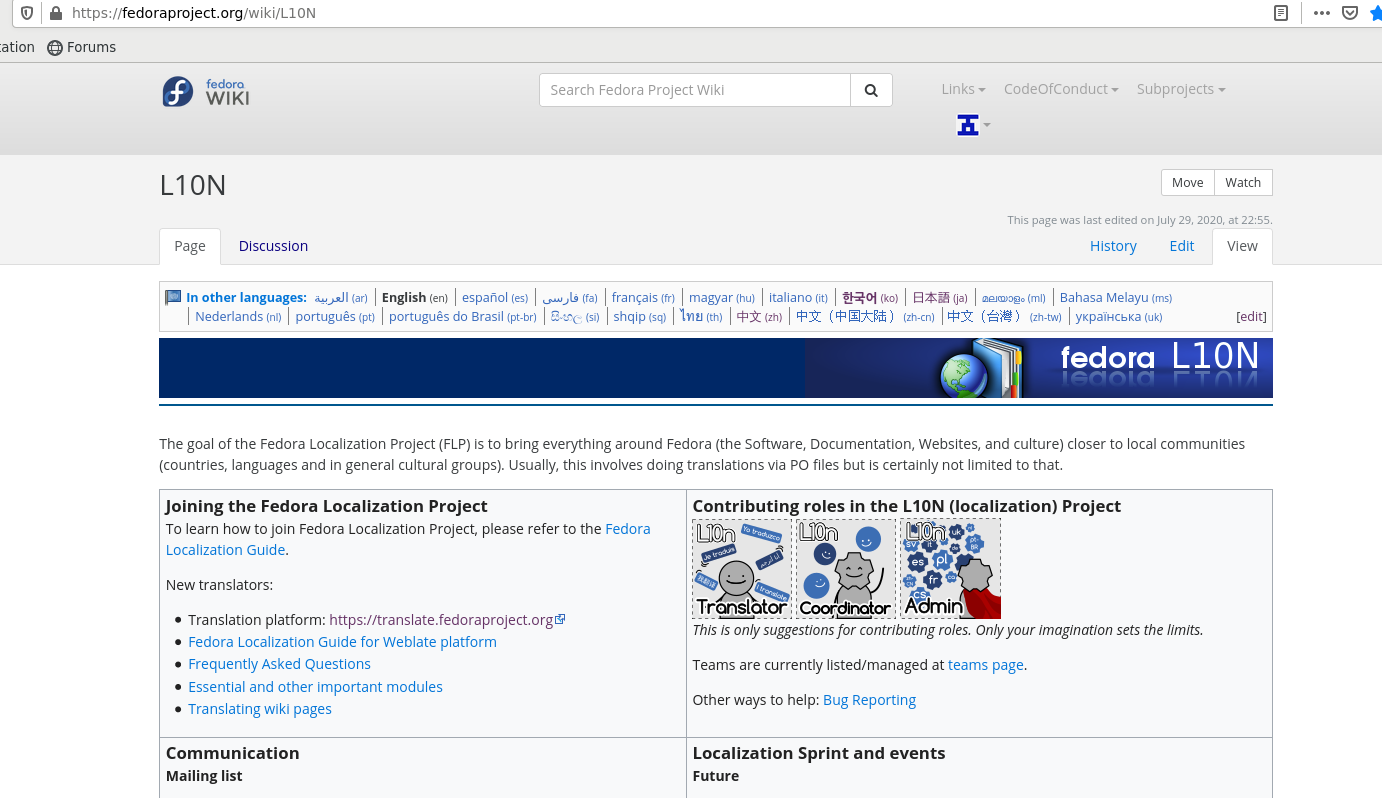The height and width of the screenshot is (798, 1382).
Task: Open Translating wiki pages link
Action: [x=260, y=709]
